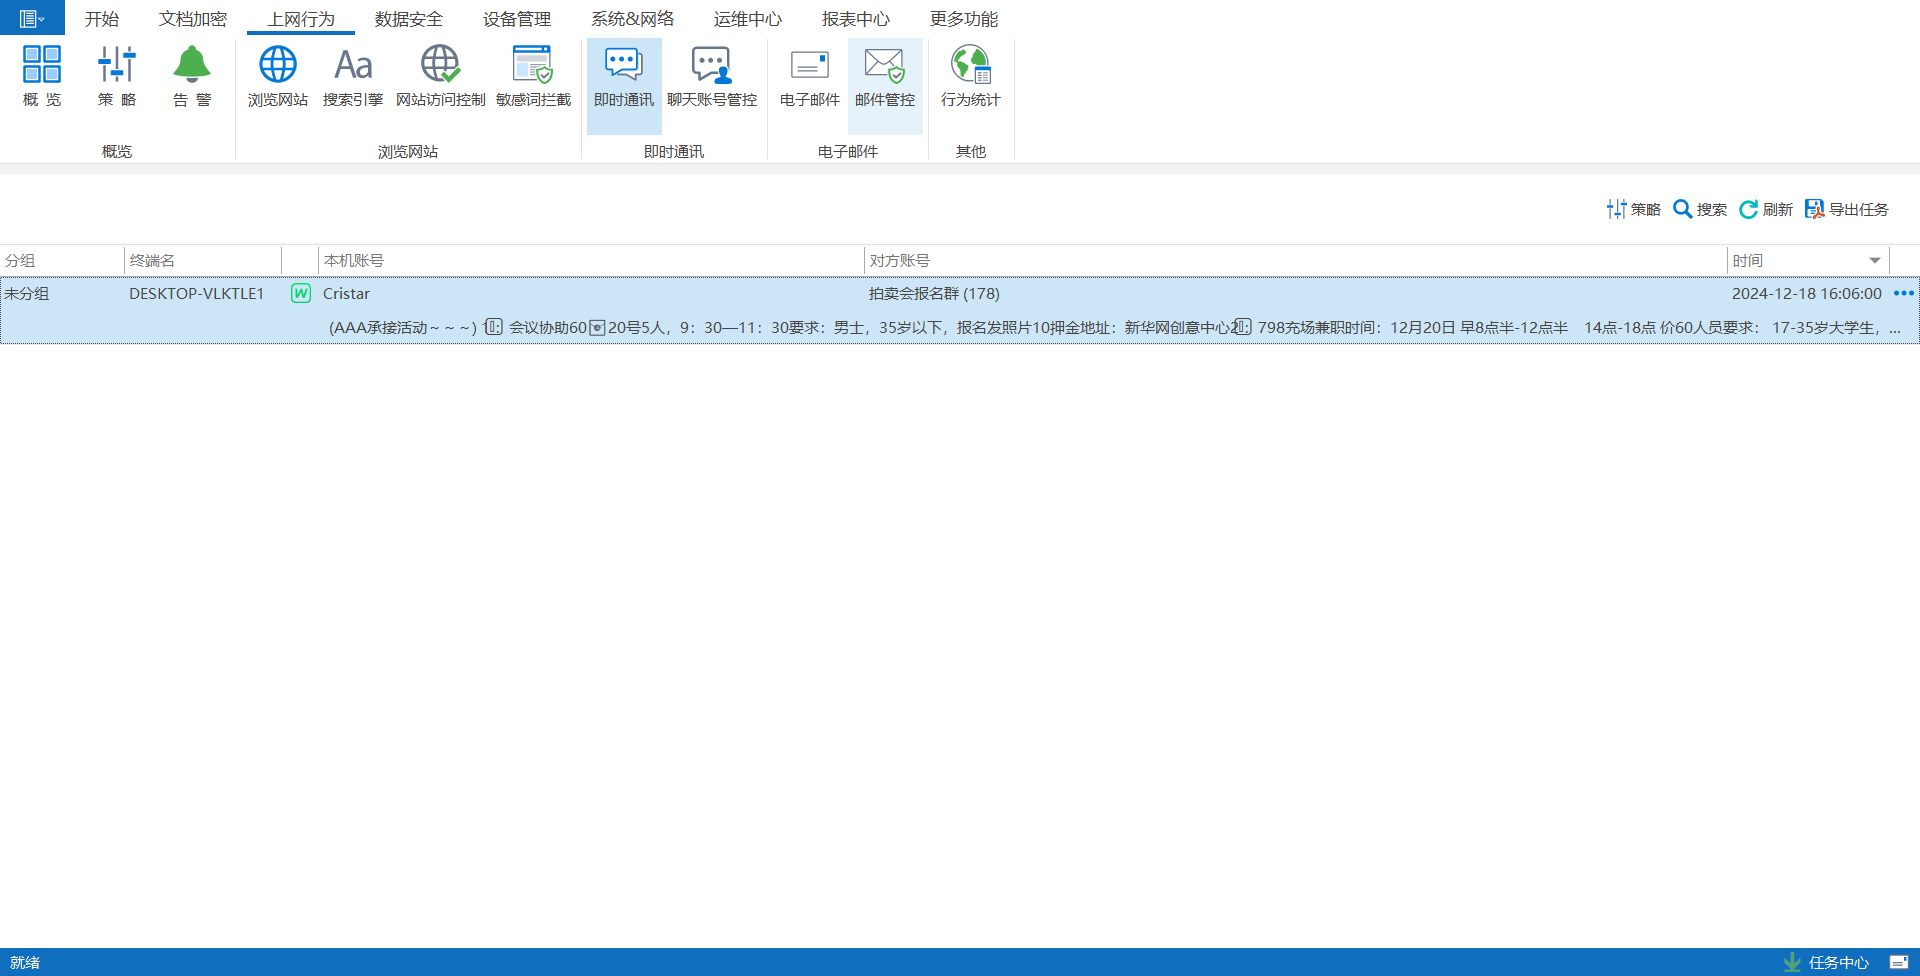Click the 导出任务 export button
This screenshot has height=976, width=1920.
1847,209
